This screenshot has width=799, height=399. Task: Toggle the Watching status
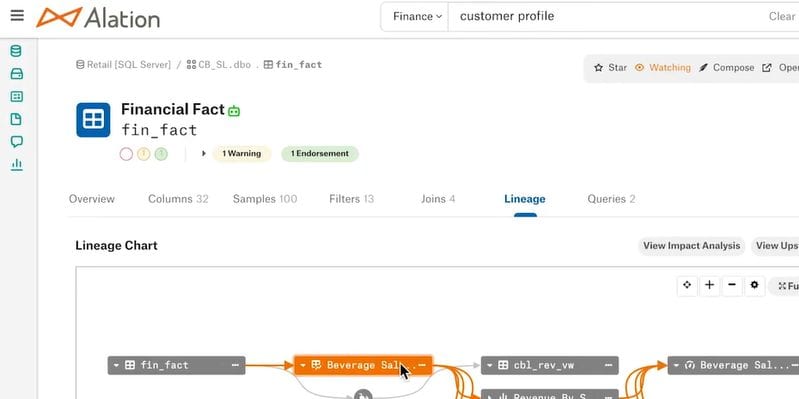pos(663,68)
